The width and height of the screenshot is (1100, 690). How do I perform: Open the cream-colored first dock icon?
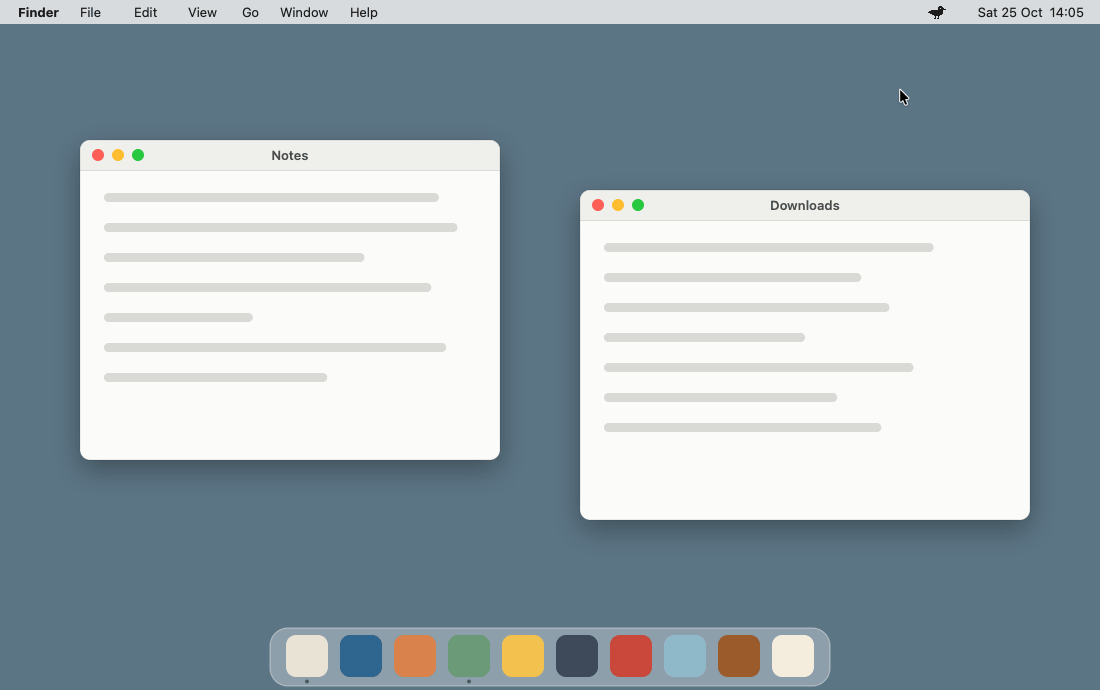pos(307,656)
